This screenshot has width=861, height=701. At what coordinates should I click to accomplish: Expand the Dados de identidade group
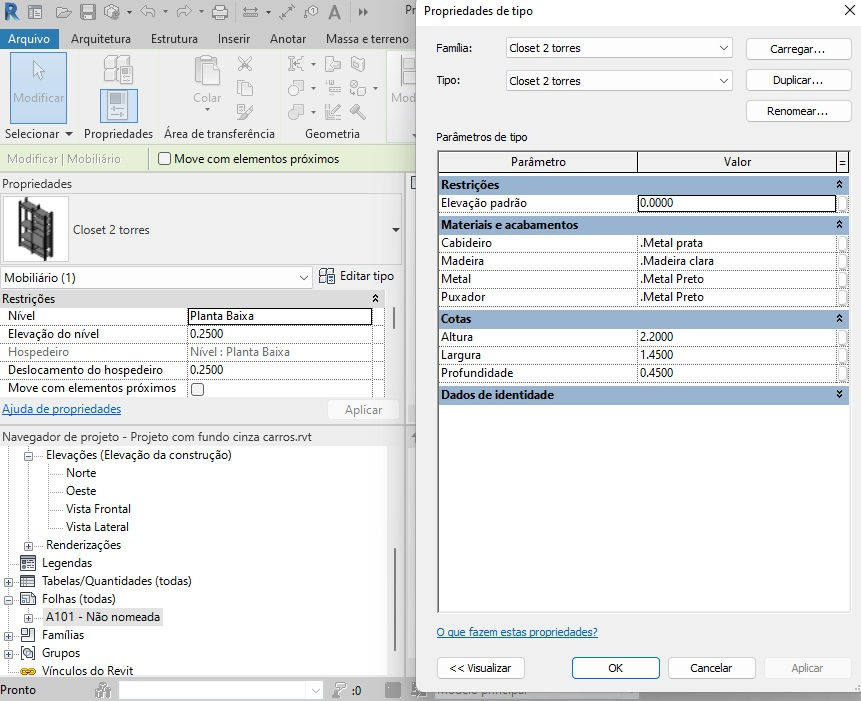click(x=839, y=395)
